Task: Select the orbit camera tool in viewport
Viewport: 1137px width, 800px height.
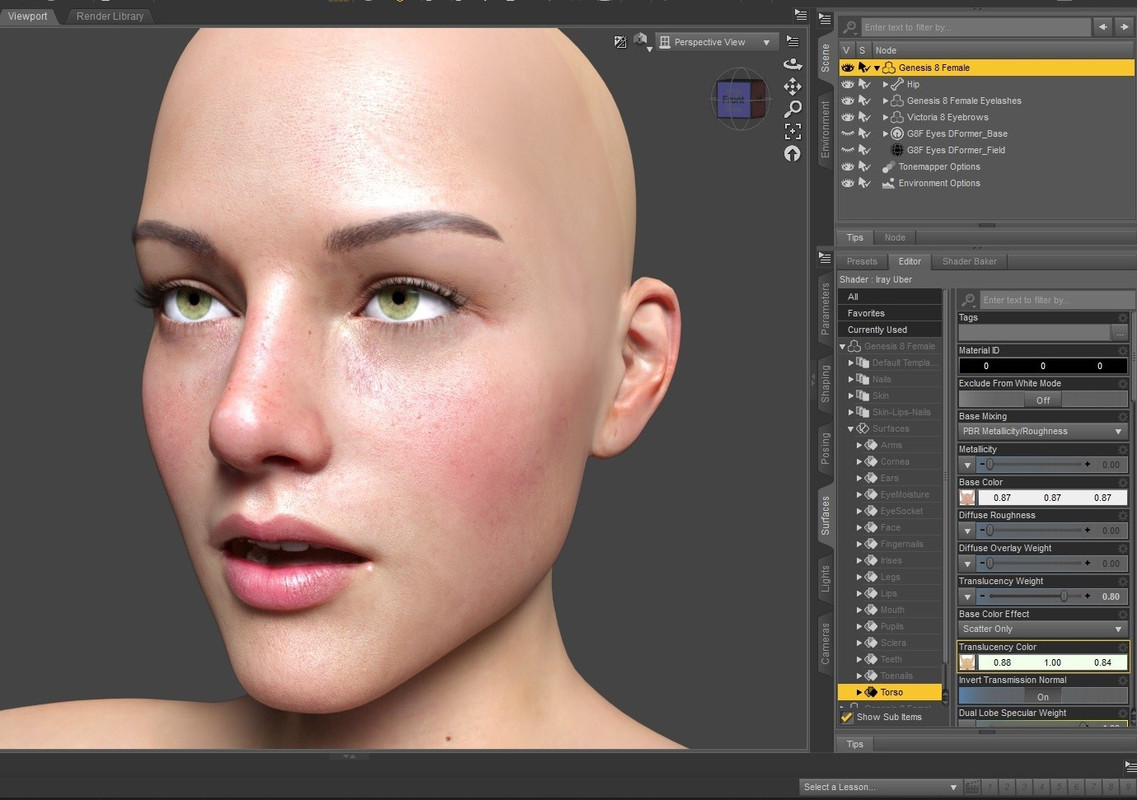Action: (x=793, y=64)
